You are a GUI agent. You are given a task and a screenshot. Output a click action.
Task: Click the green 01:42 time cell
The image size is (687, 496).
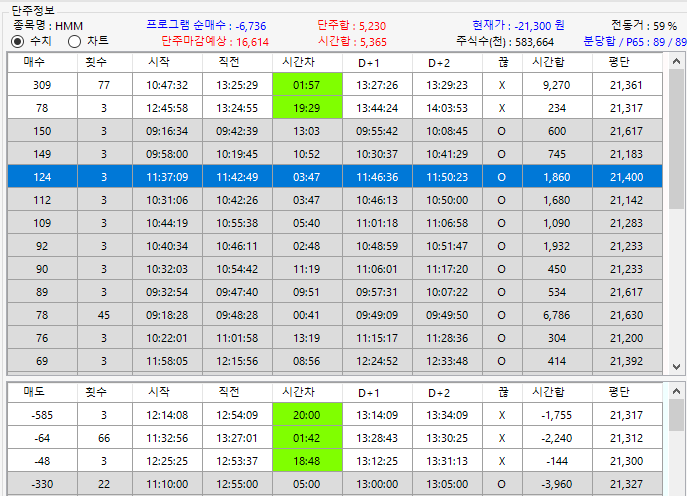[307, 438]
